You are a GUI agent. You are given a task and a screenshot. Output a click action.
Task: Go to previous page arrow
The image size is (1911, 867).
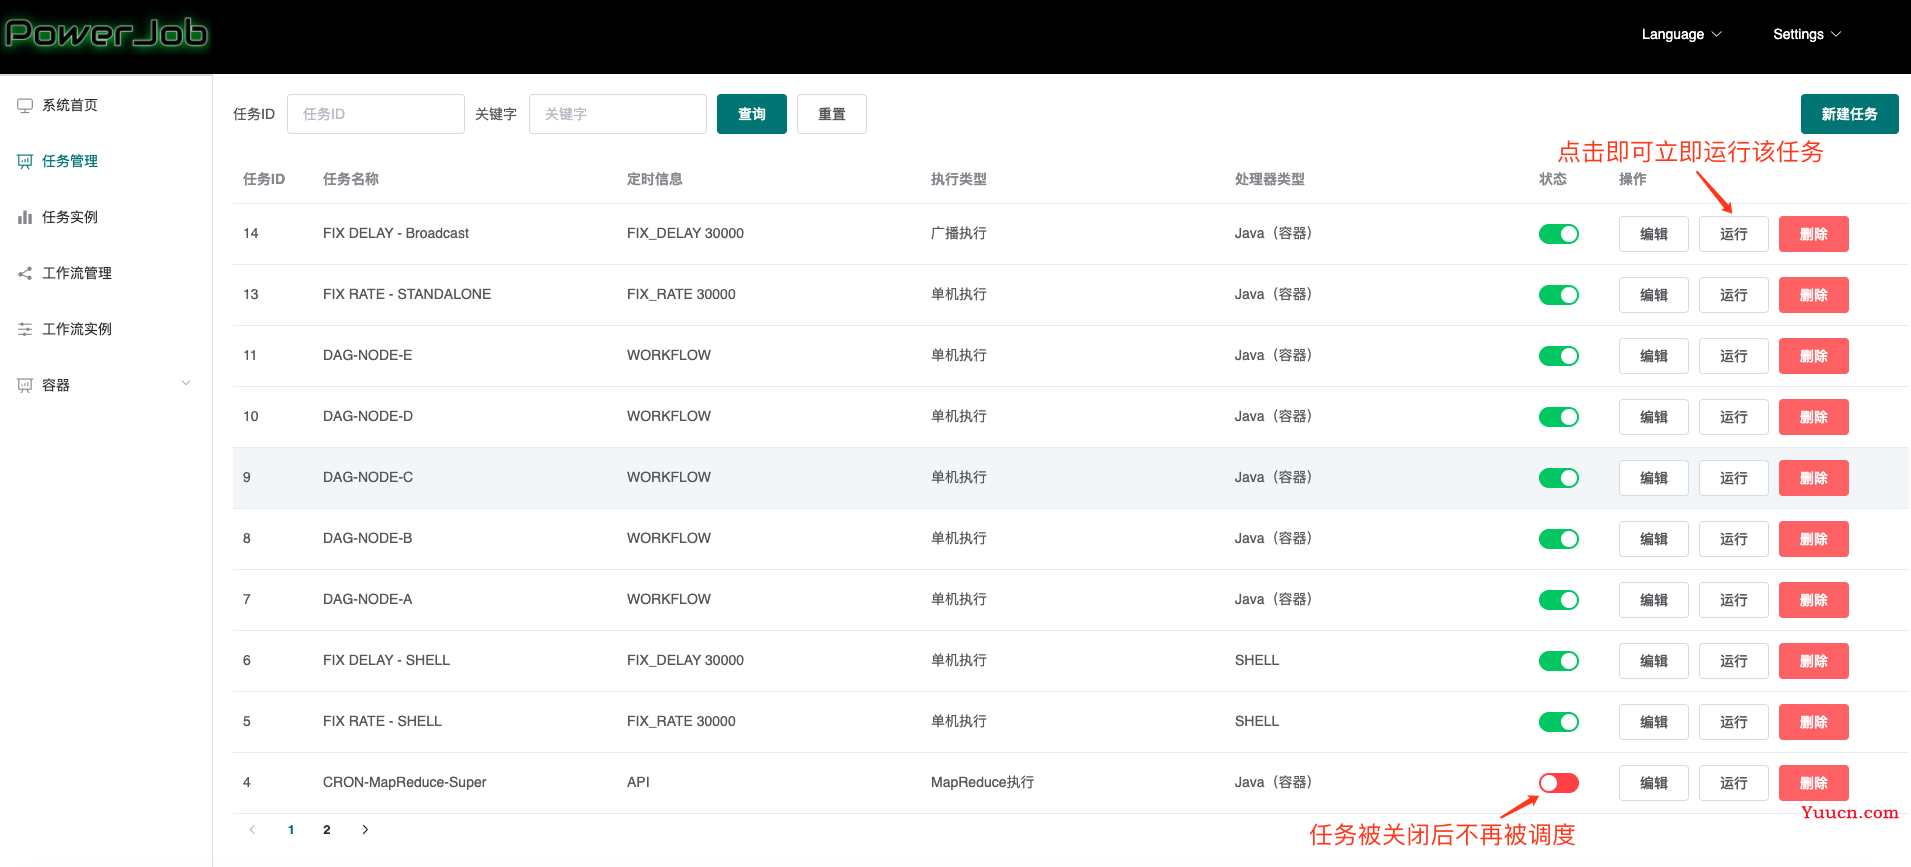(x=252, y=829)
